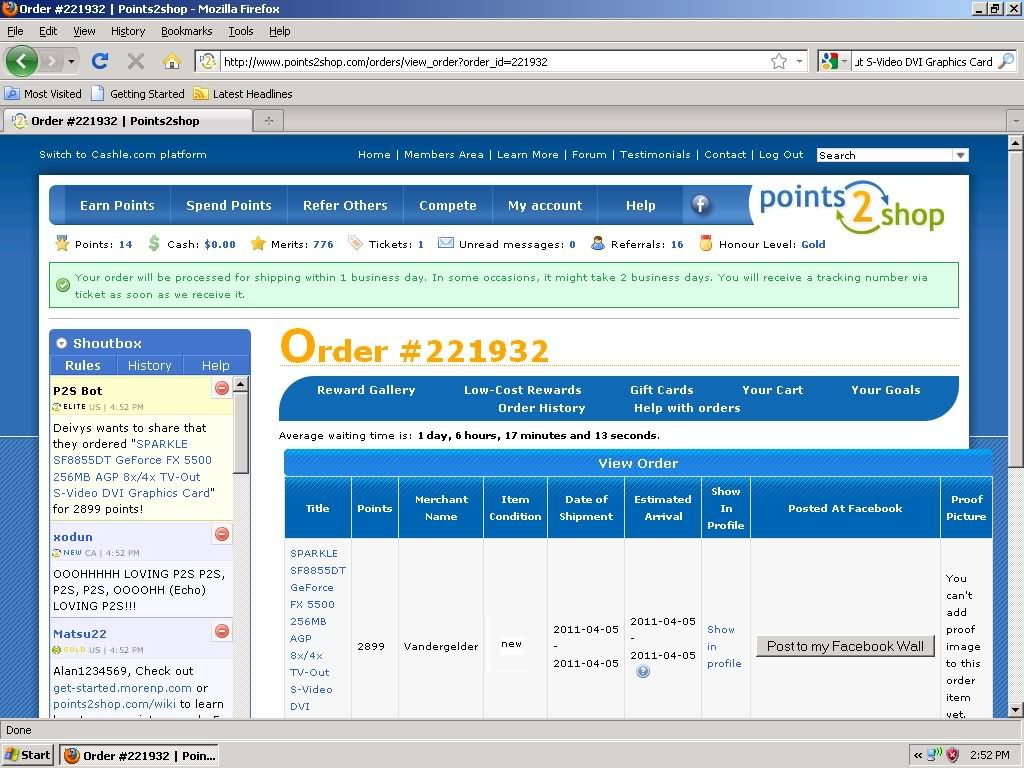Click the points2shop logo
The height and width of the screenshot is (768, 1024).
[852, 208]
